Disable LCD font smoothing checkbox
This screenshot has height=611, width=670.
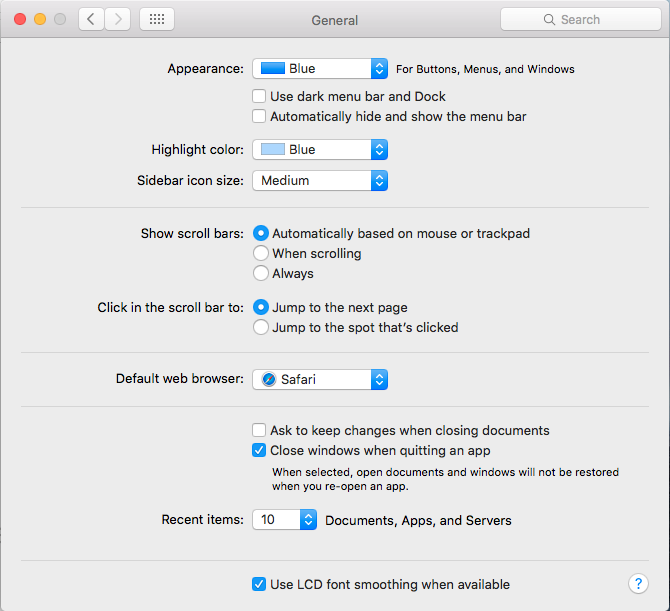[x=259, y=584]
